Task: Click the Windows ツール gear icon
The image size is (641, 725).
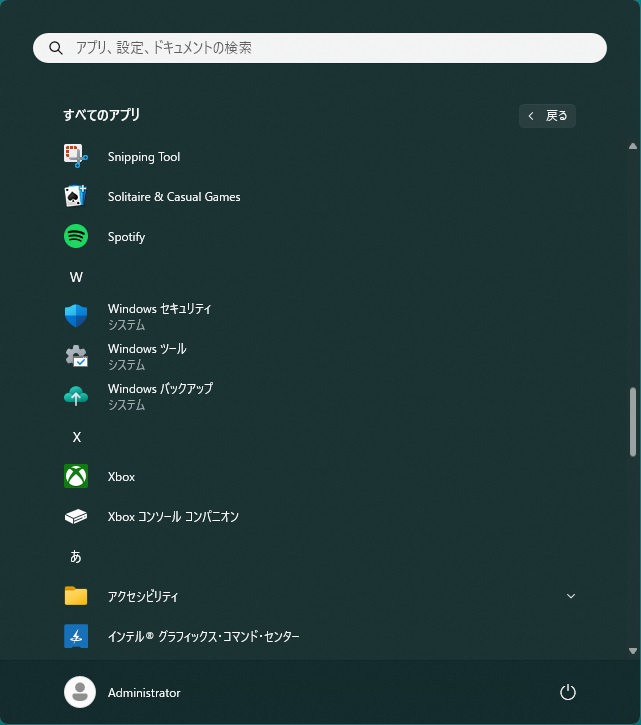Action: pos(76,356)
